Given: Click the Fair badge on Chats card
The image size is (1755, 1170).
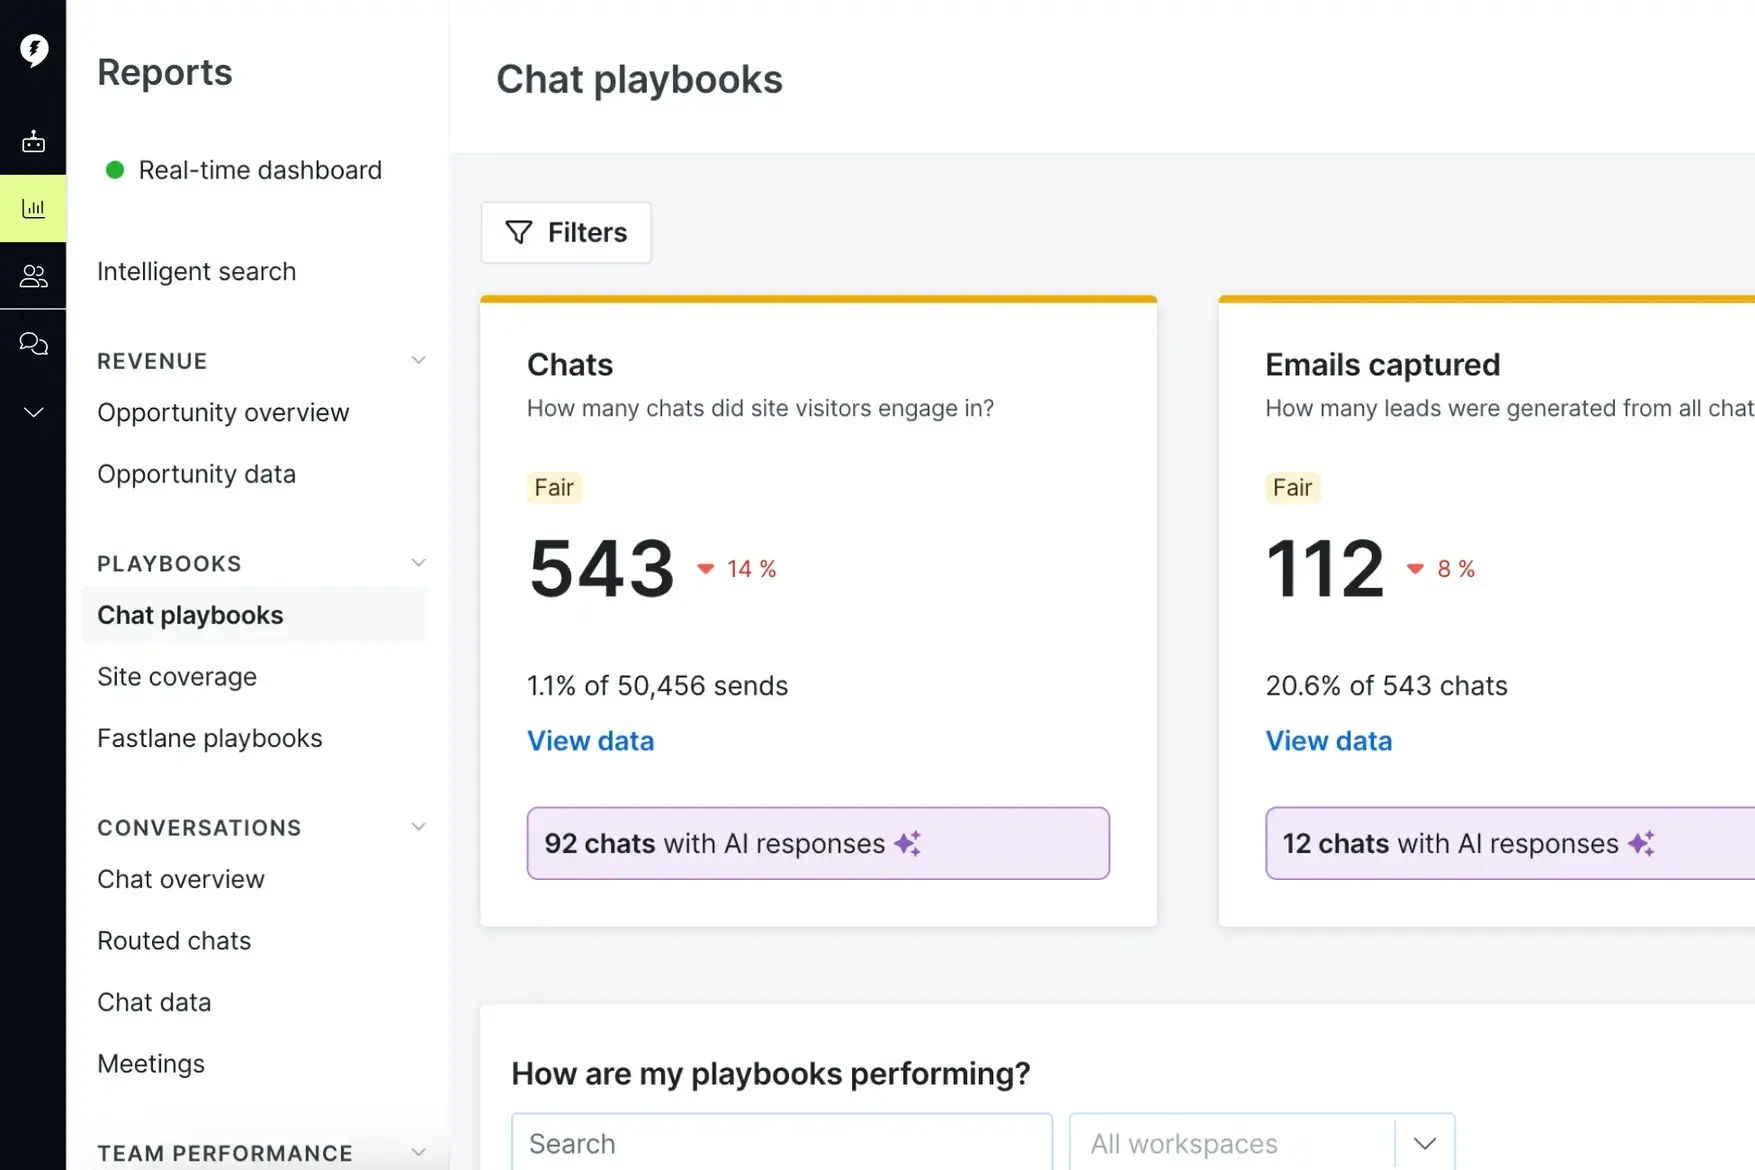Looking at the screenshot, I should click(554, 488).
